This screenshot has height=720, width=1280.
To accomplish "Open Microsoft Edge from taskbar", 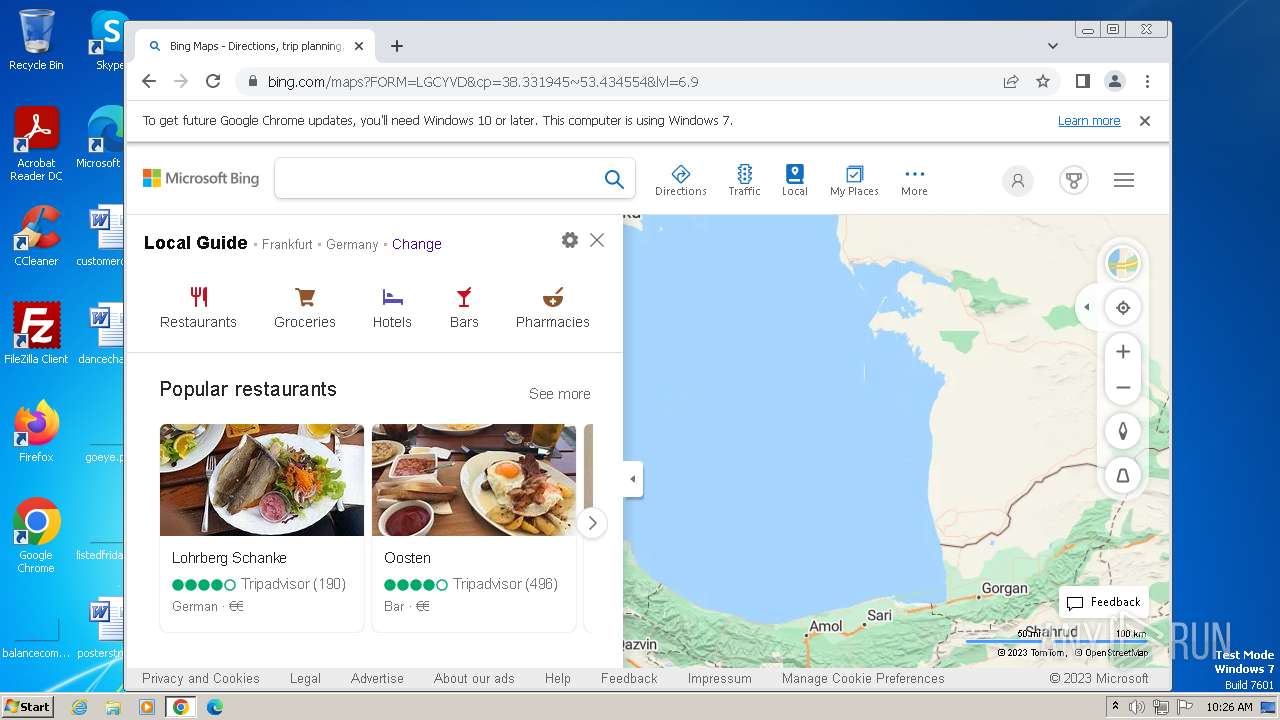I will click(x=215, y=707).
